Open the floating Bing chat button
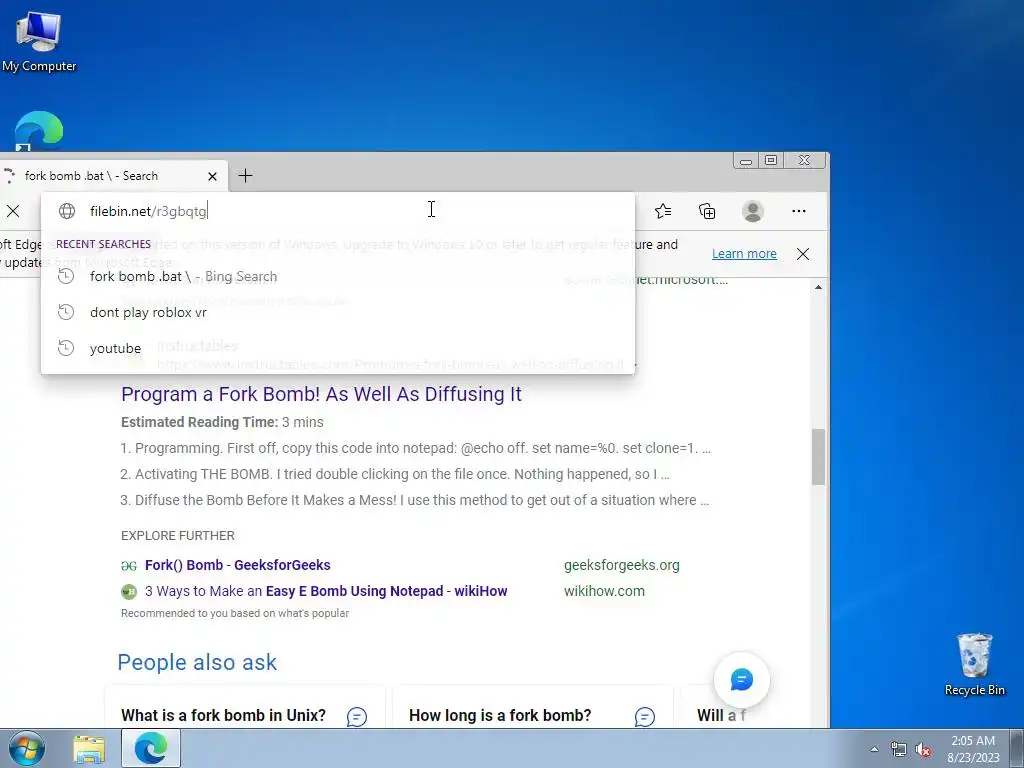Image resolution: width=1024 pixels, height=768 pixels. tap(741, 680)
